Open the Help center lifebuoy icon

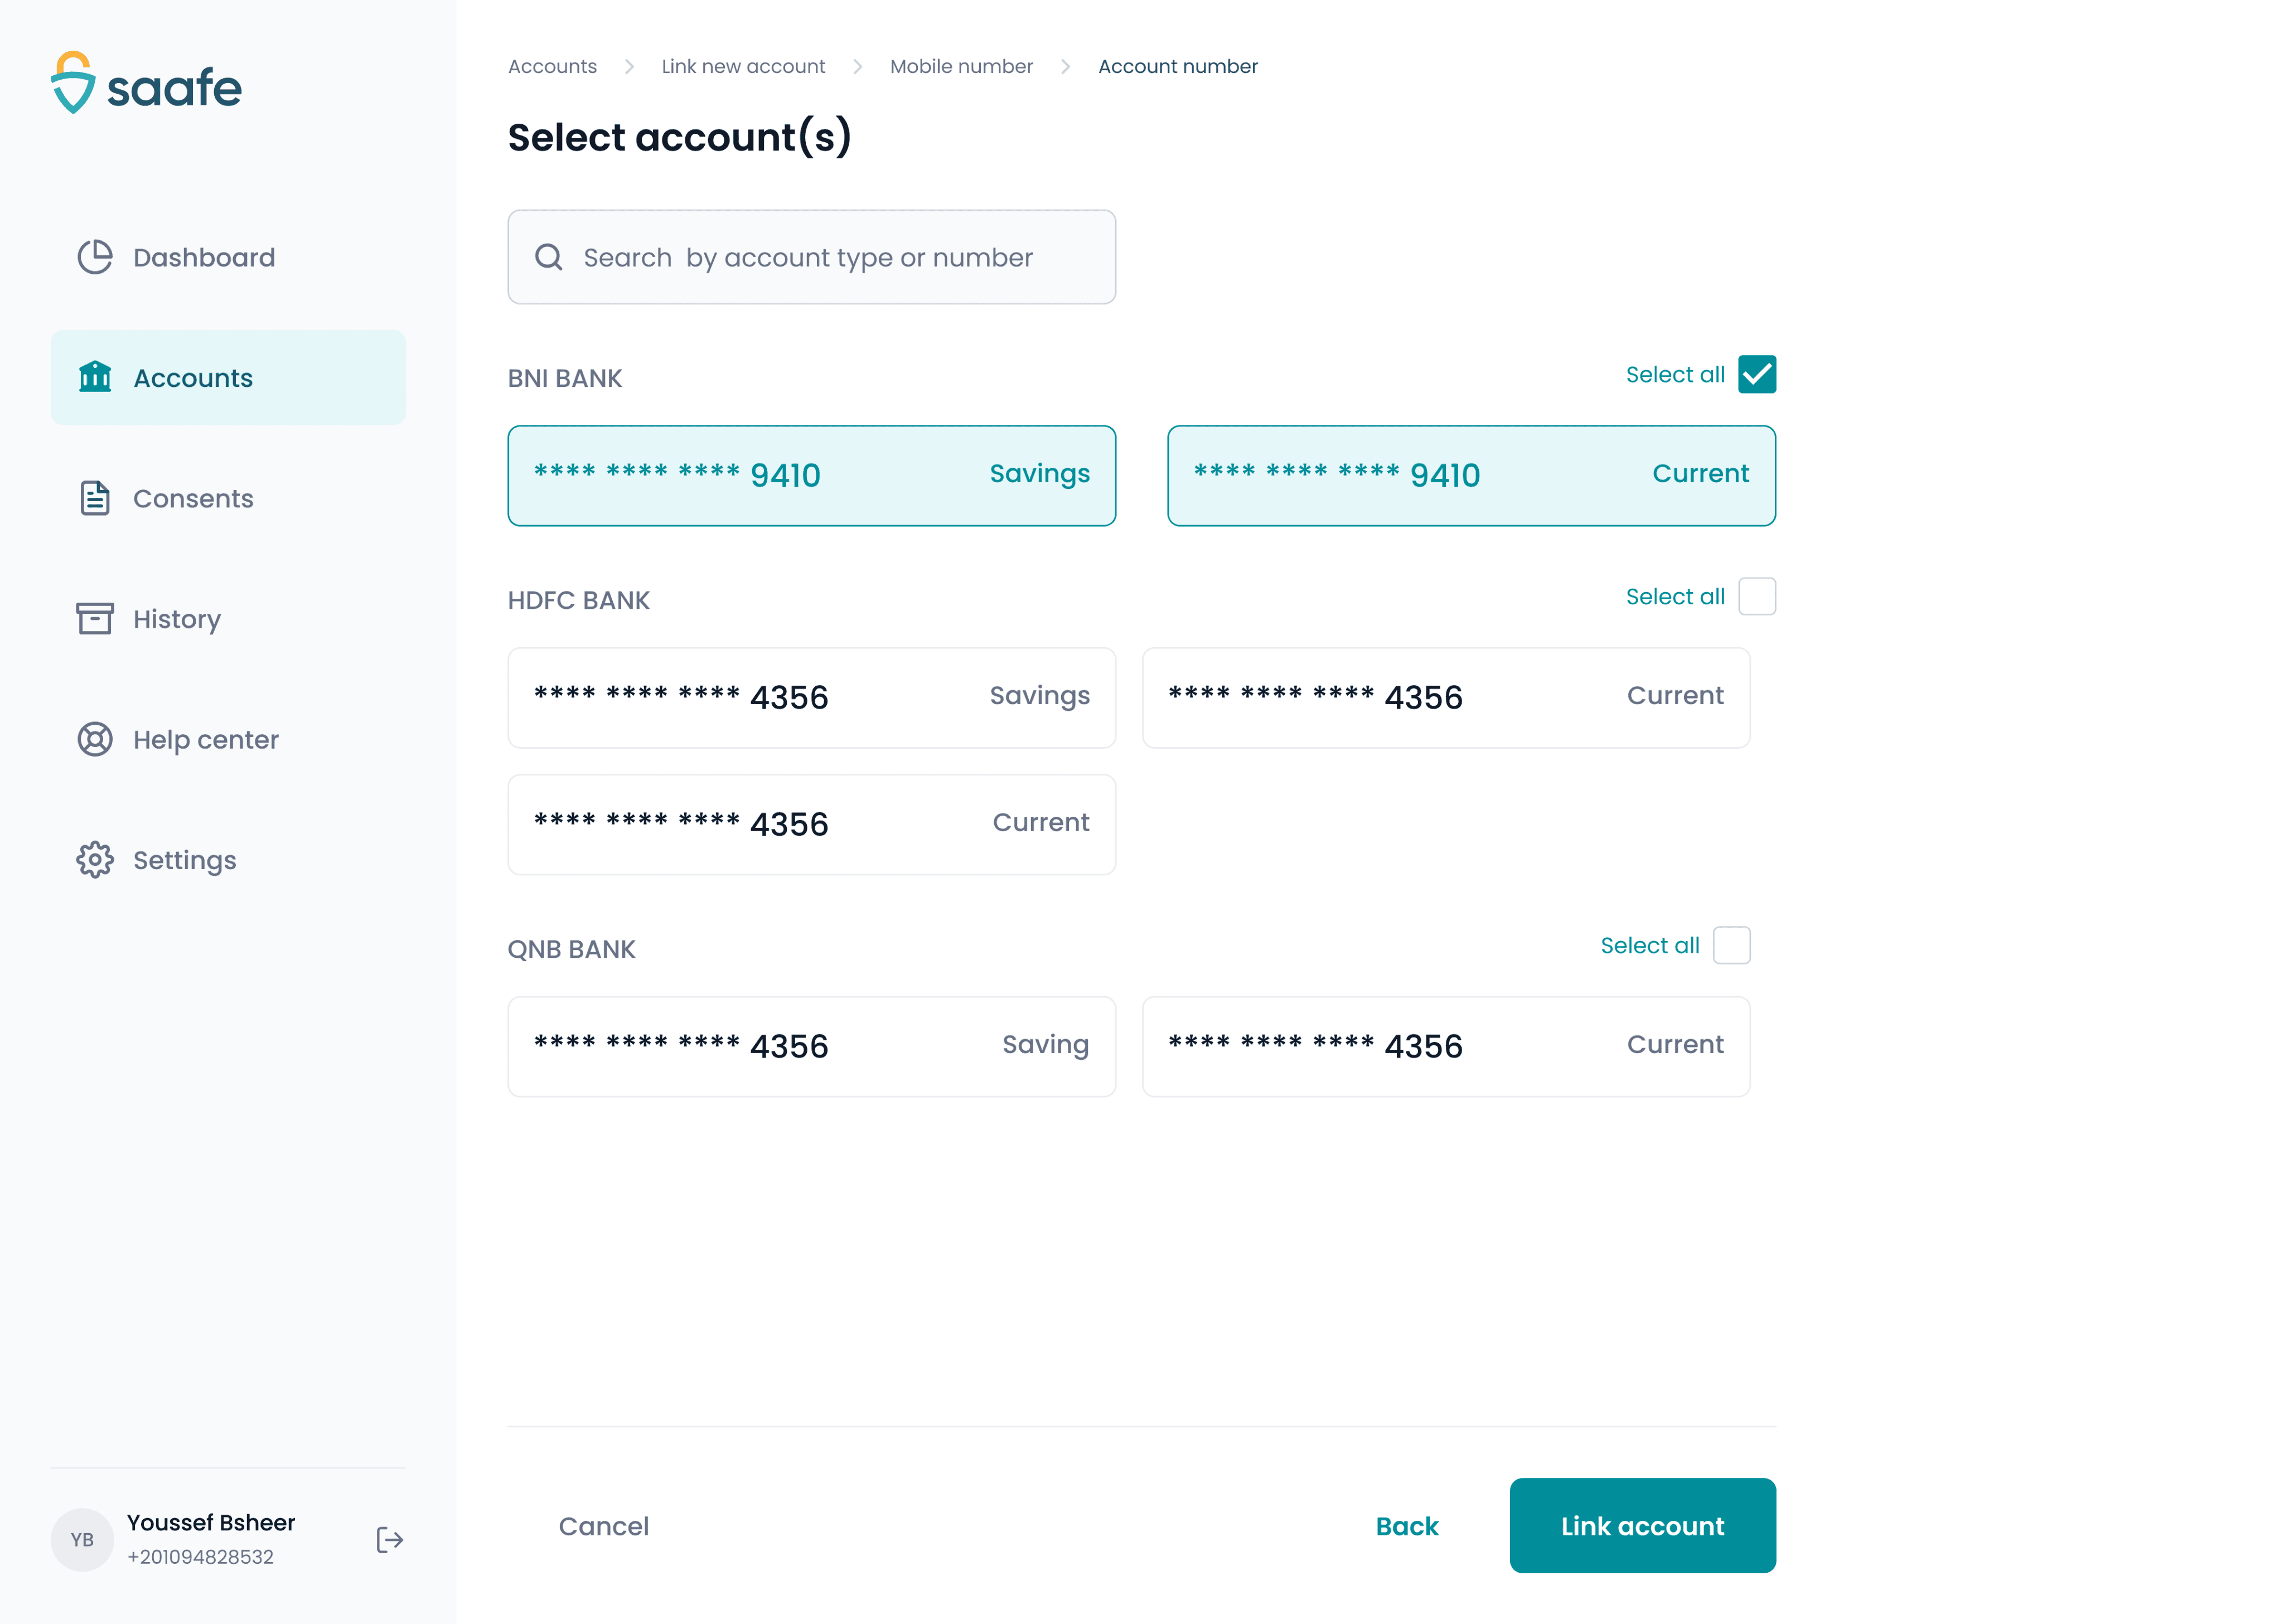95,739
